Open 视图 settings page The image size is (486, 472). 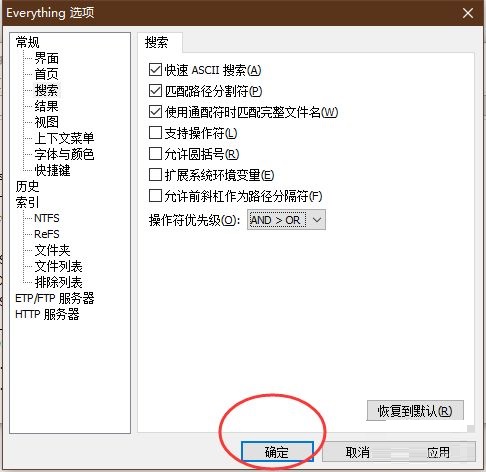pos(47,122)
